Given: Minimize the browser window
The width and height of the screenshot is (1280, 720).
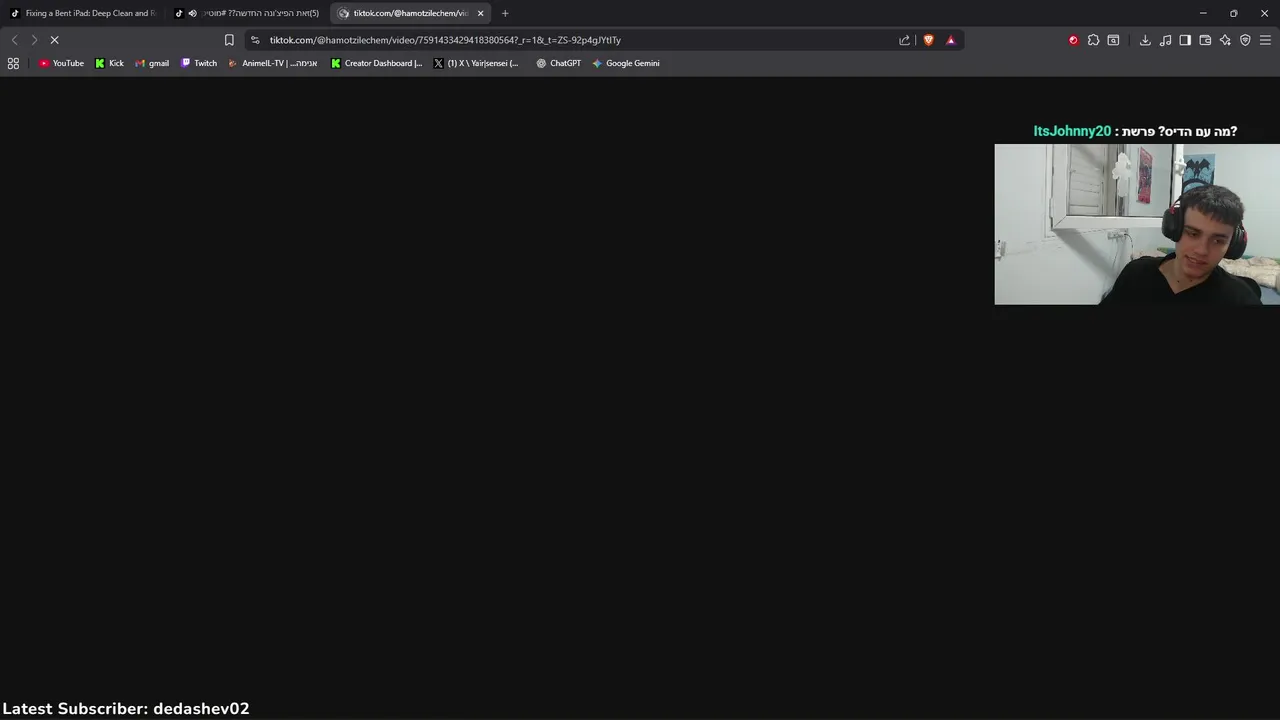Looking at the screenshot, I should pos(1203,13).
